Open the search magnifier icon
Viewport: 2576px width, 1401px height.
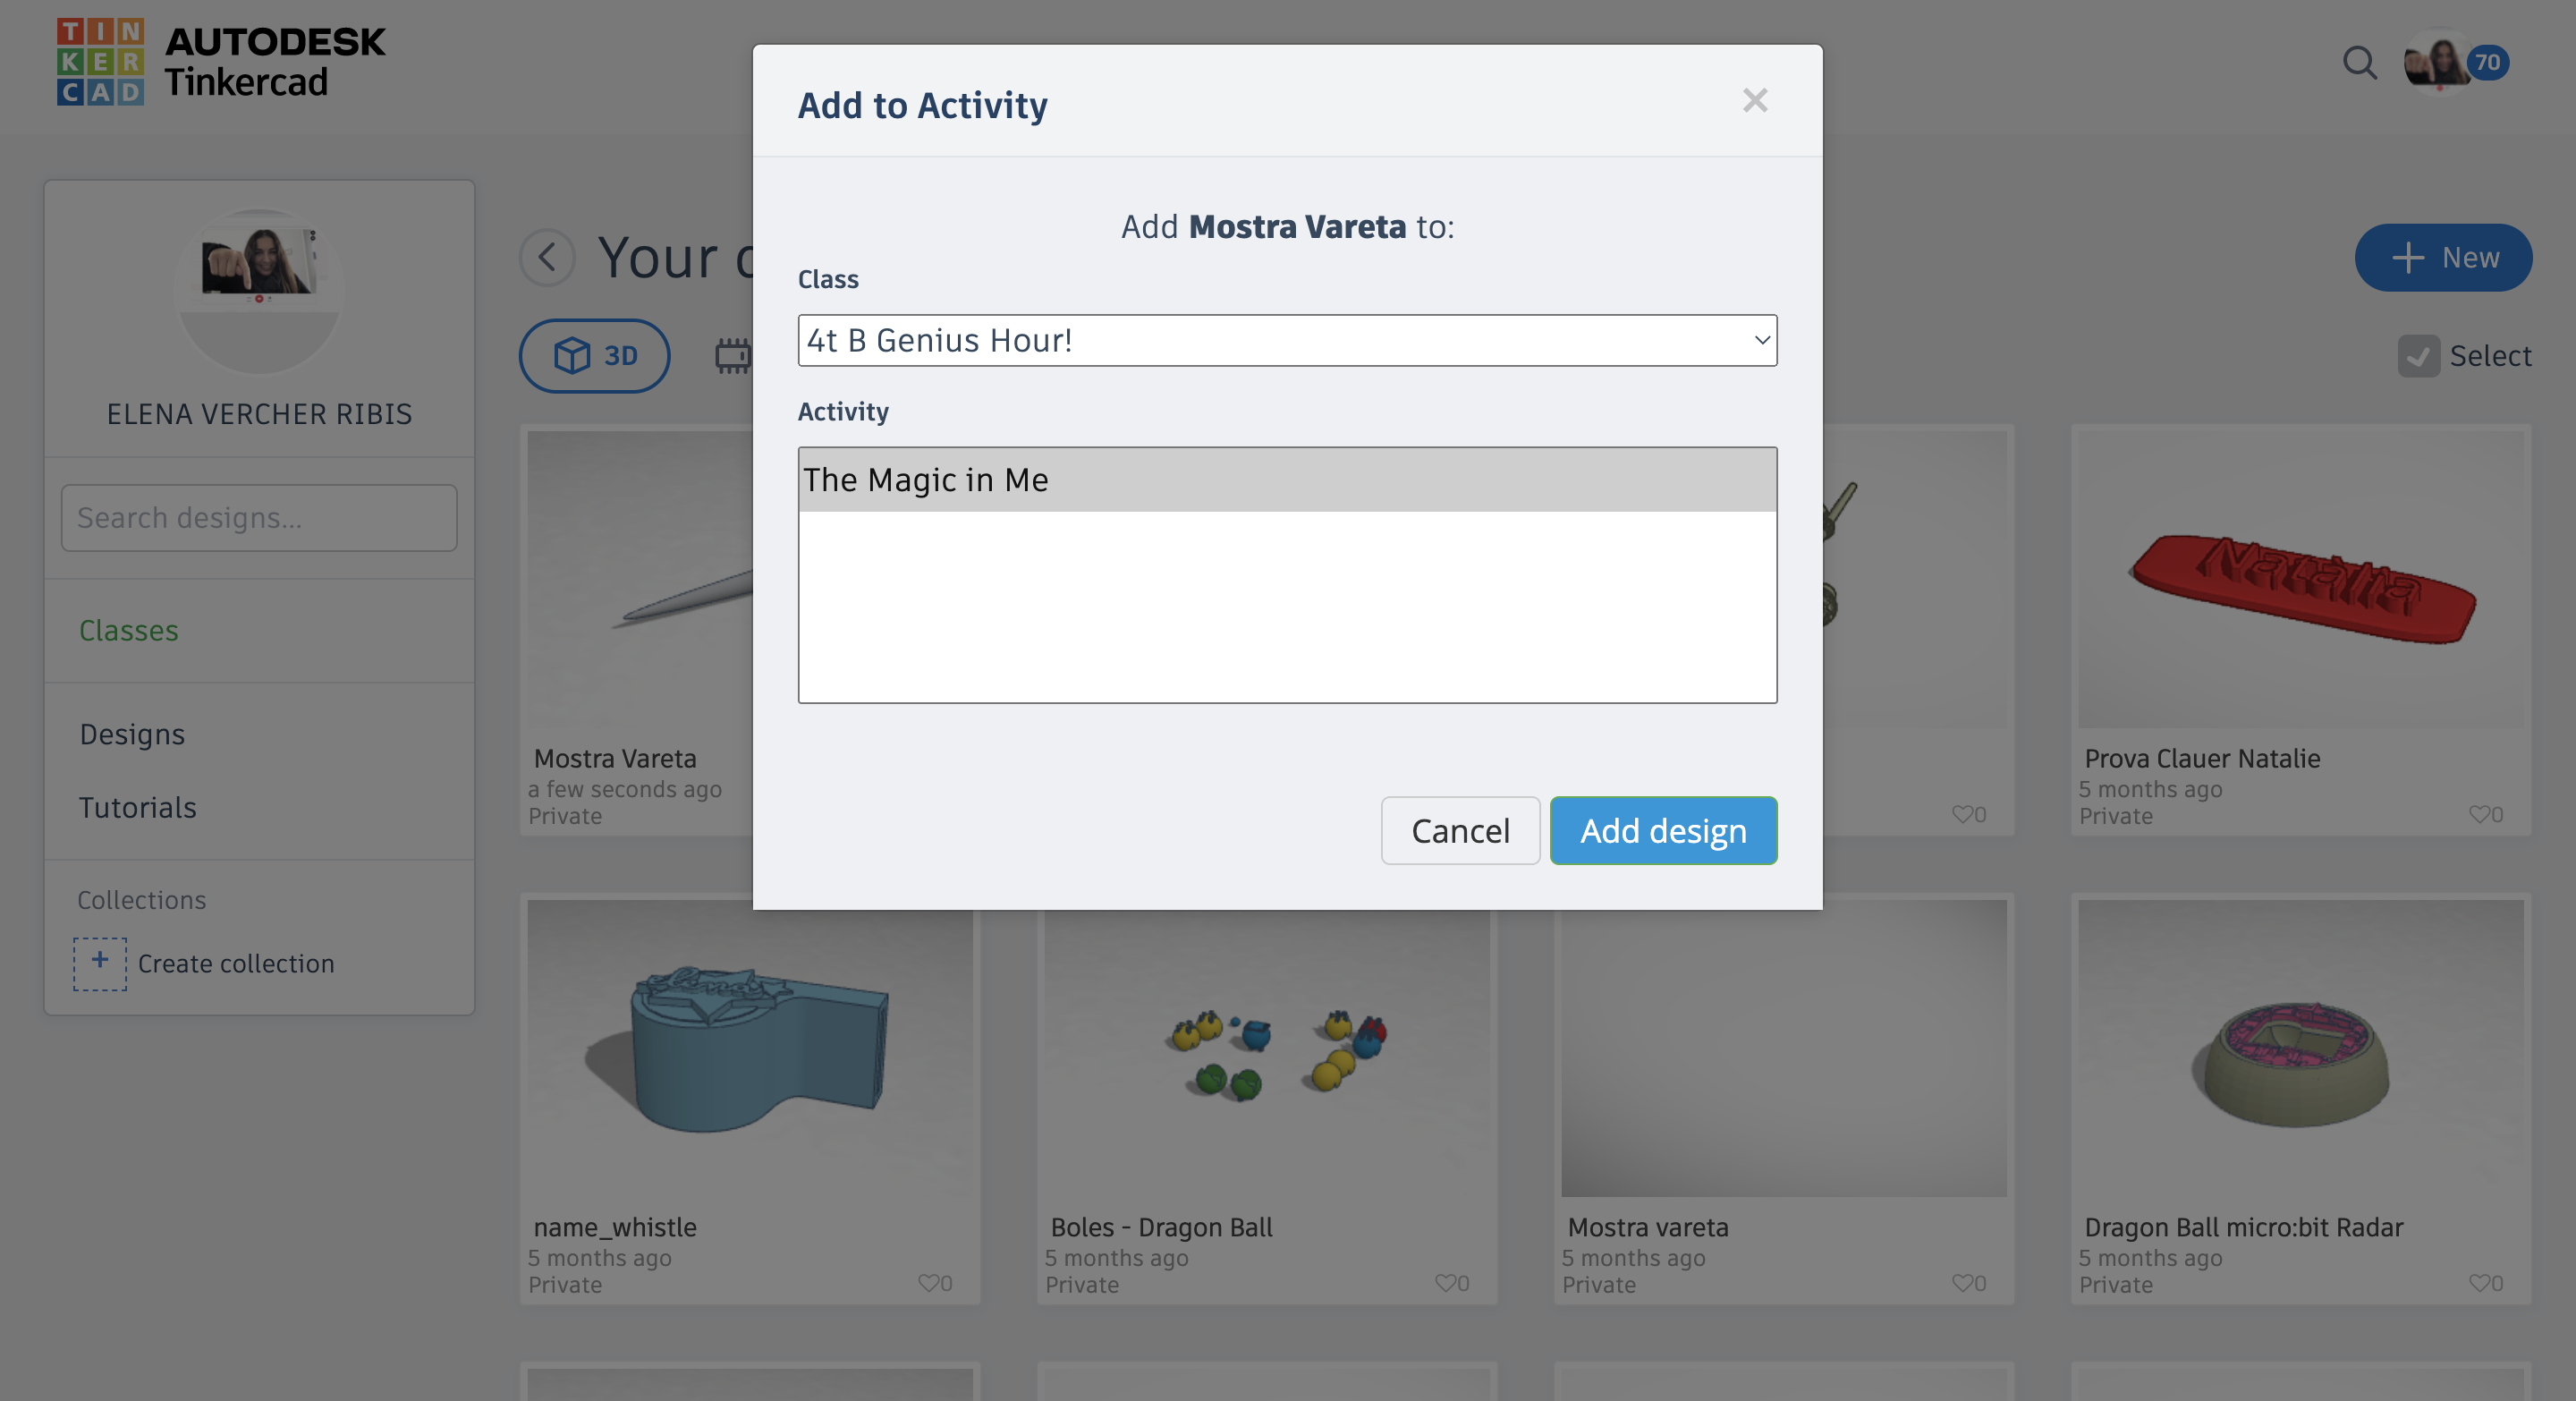click(2359, 63)
